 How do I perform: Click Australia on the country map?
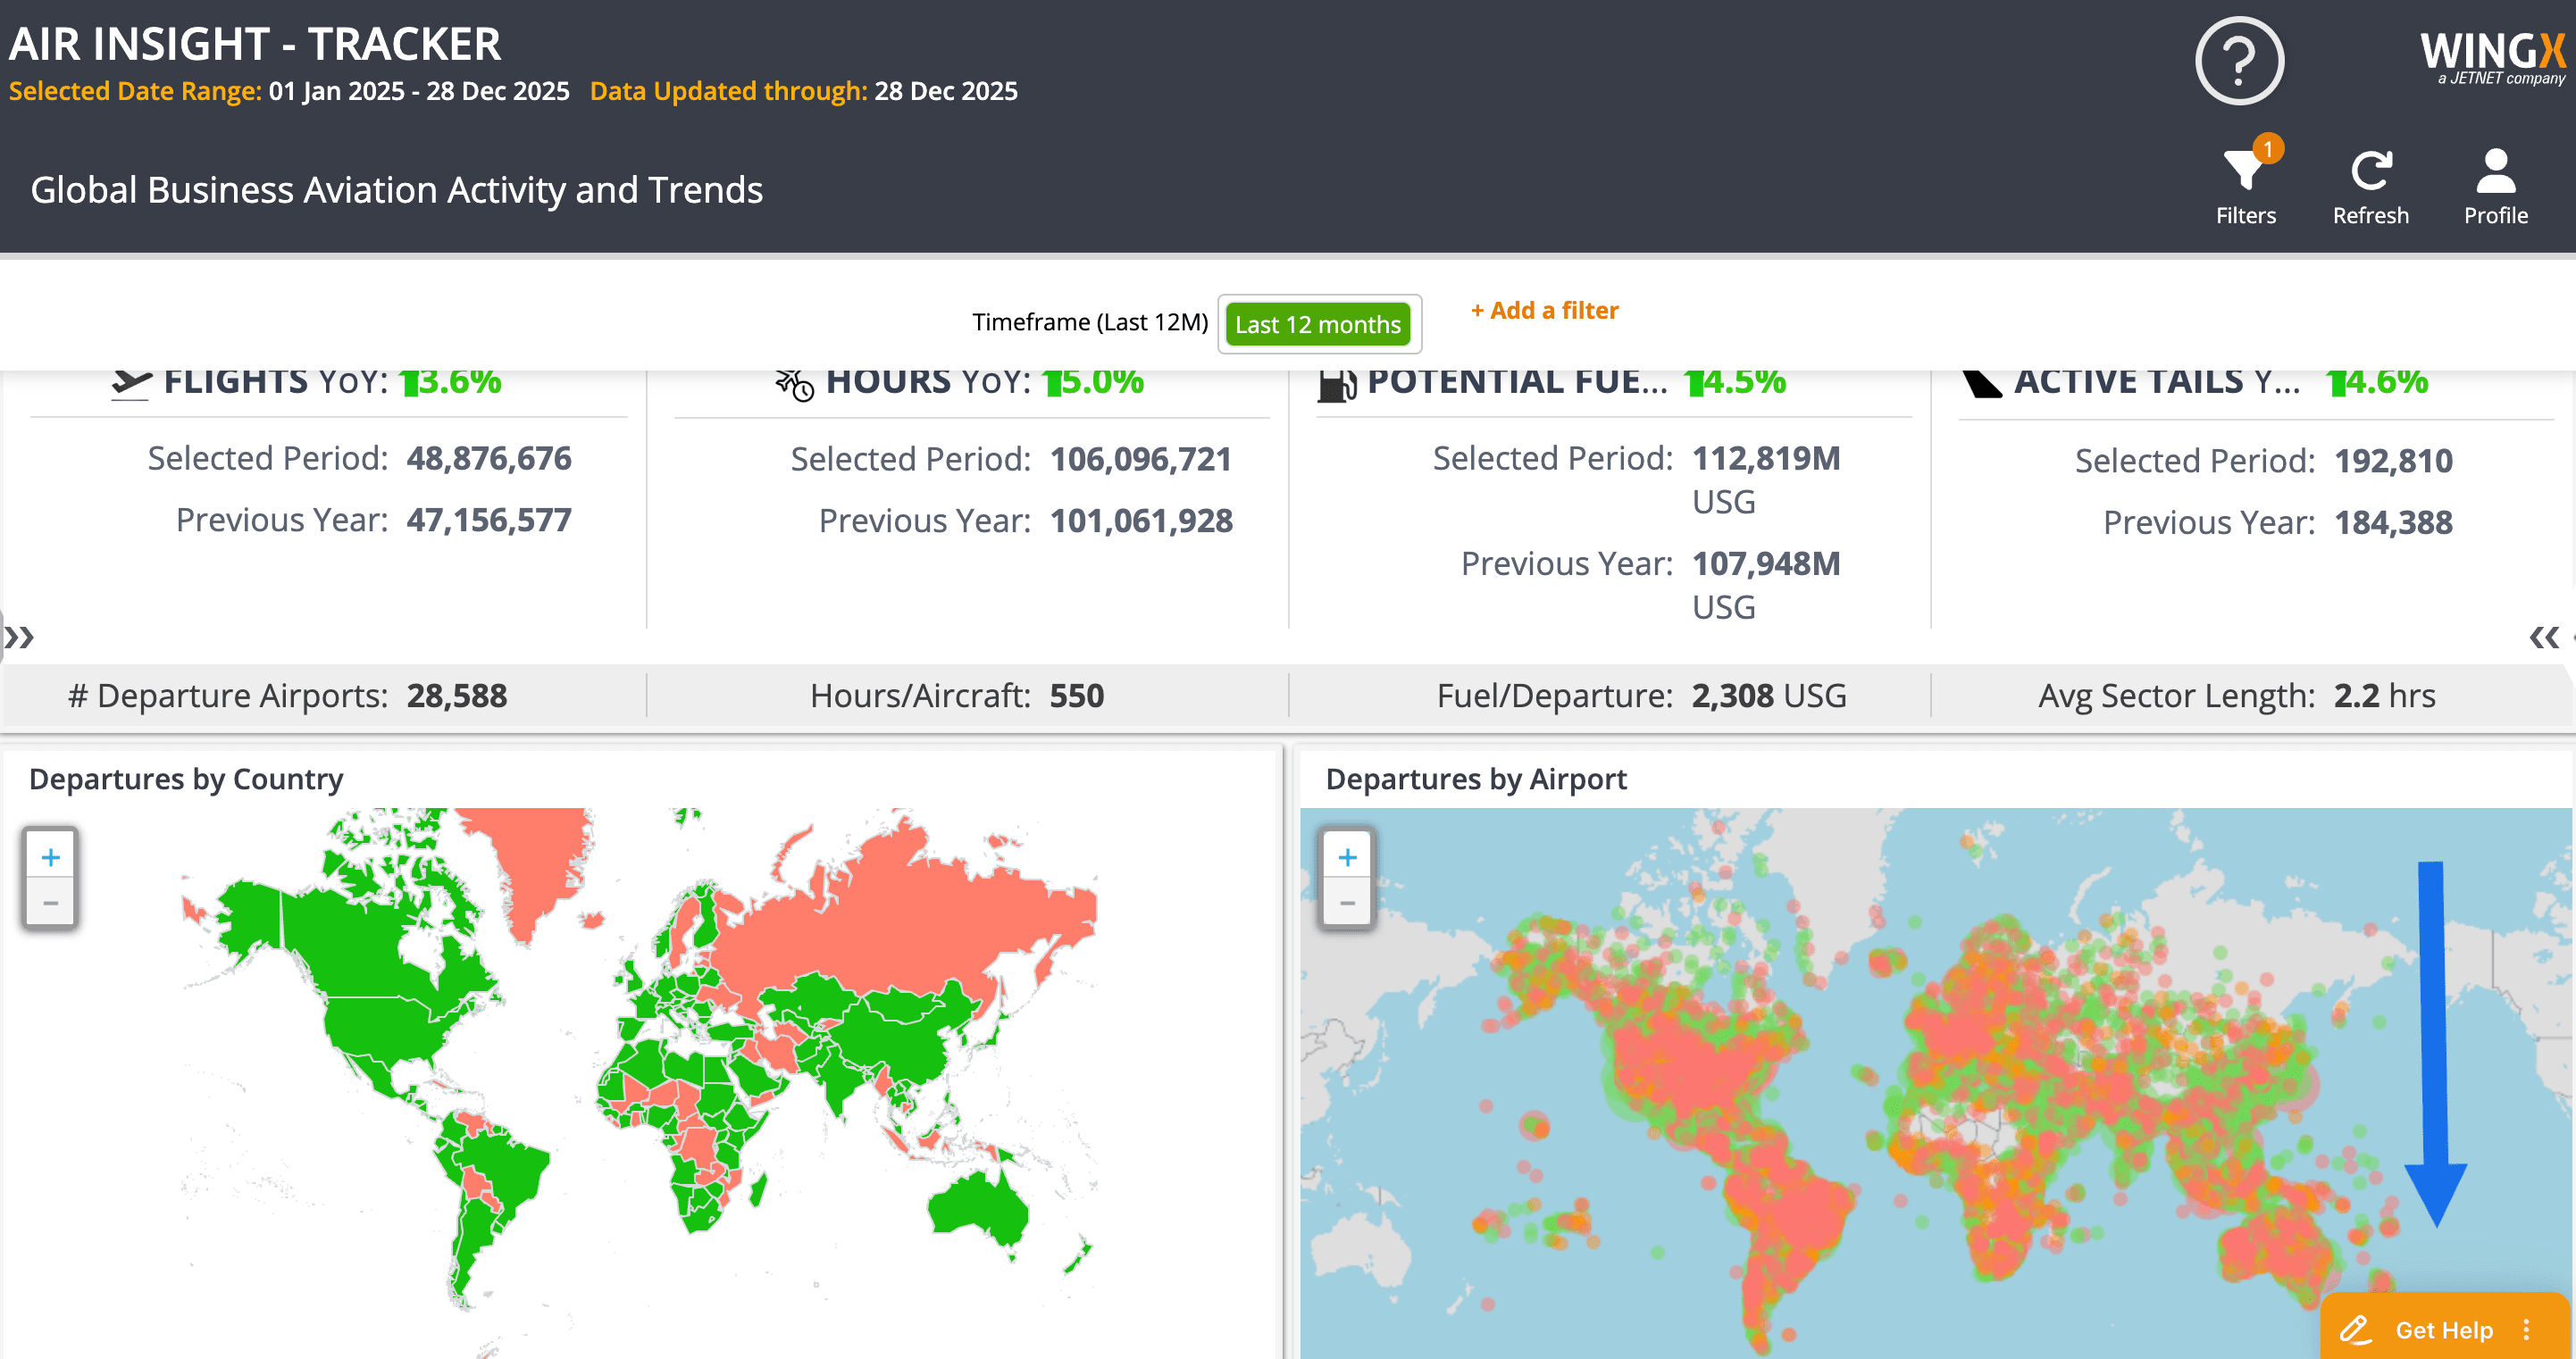[x=978, y=1208]
